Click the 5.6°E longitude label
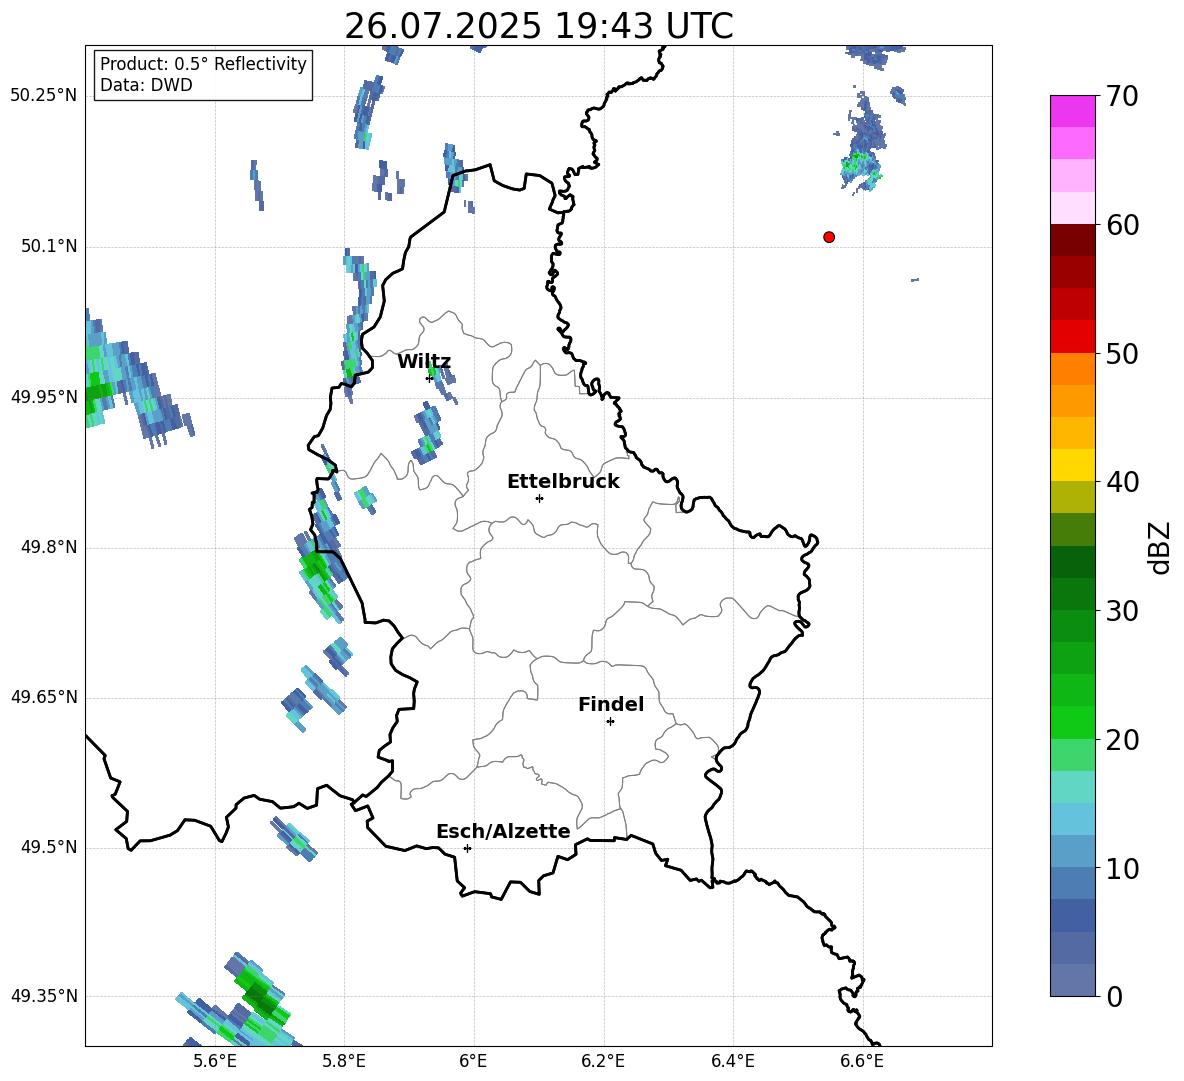1184x1081 pixels. pyautogui.click(x=215, y=1061)
